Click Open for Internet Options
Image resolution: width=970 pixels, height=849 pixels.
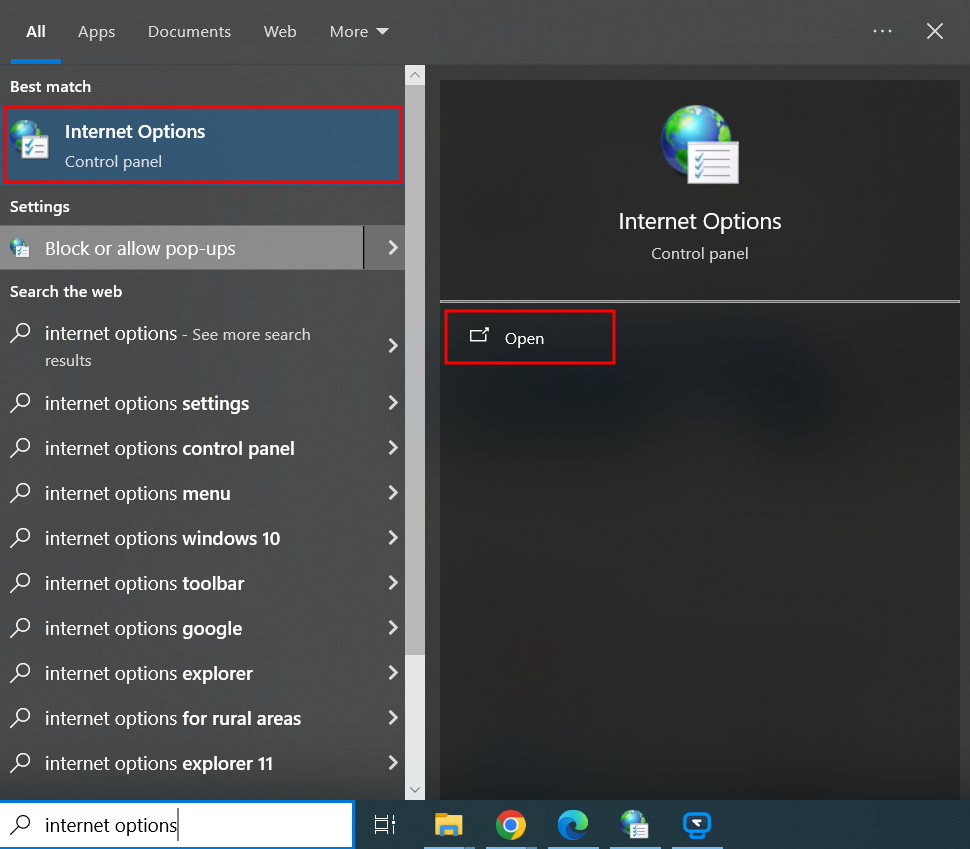(x=530, y=337)
